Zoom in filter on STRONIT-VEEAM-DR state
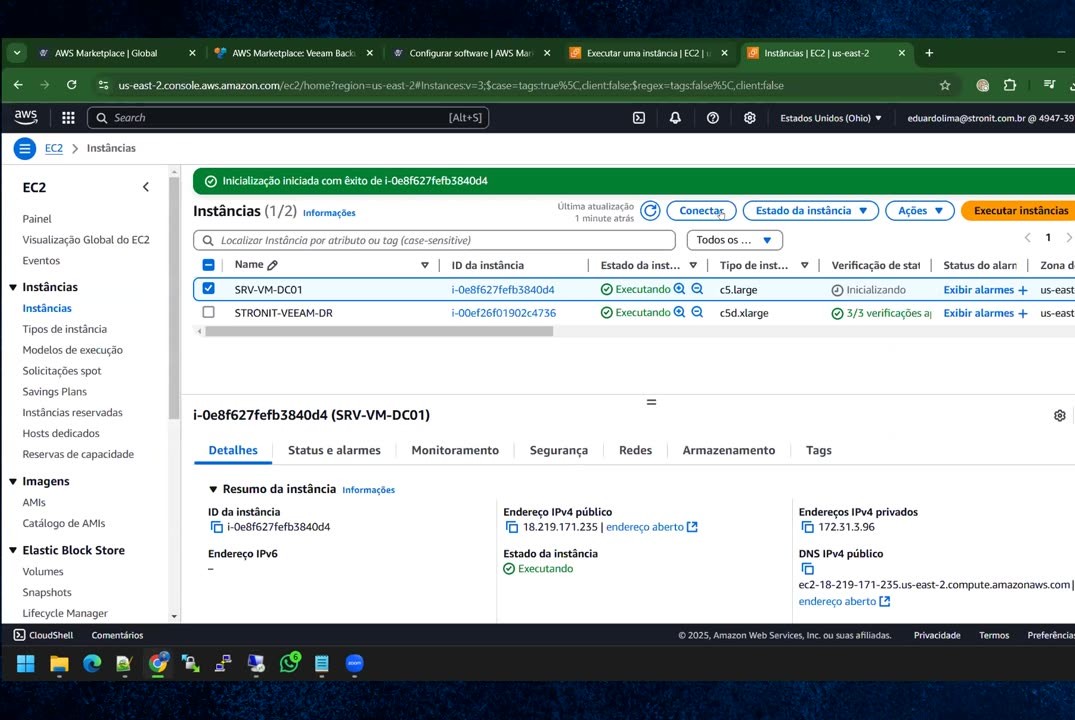Image resolution: width=1075 pixels, height=720 pixels. (x=679, y=312)
